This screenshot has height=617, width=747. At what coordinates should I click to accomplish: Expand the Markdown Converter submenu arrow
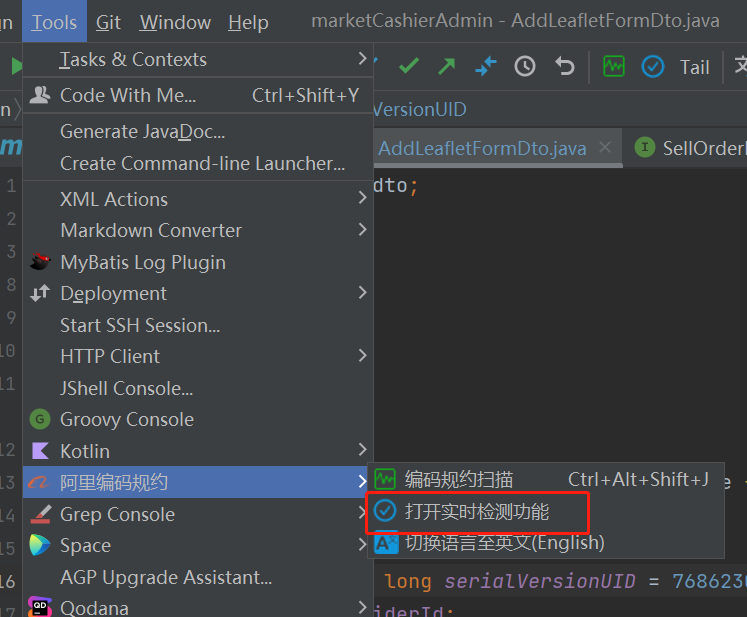(x=363, y=230)
